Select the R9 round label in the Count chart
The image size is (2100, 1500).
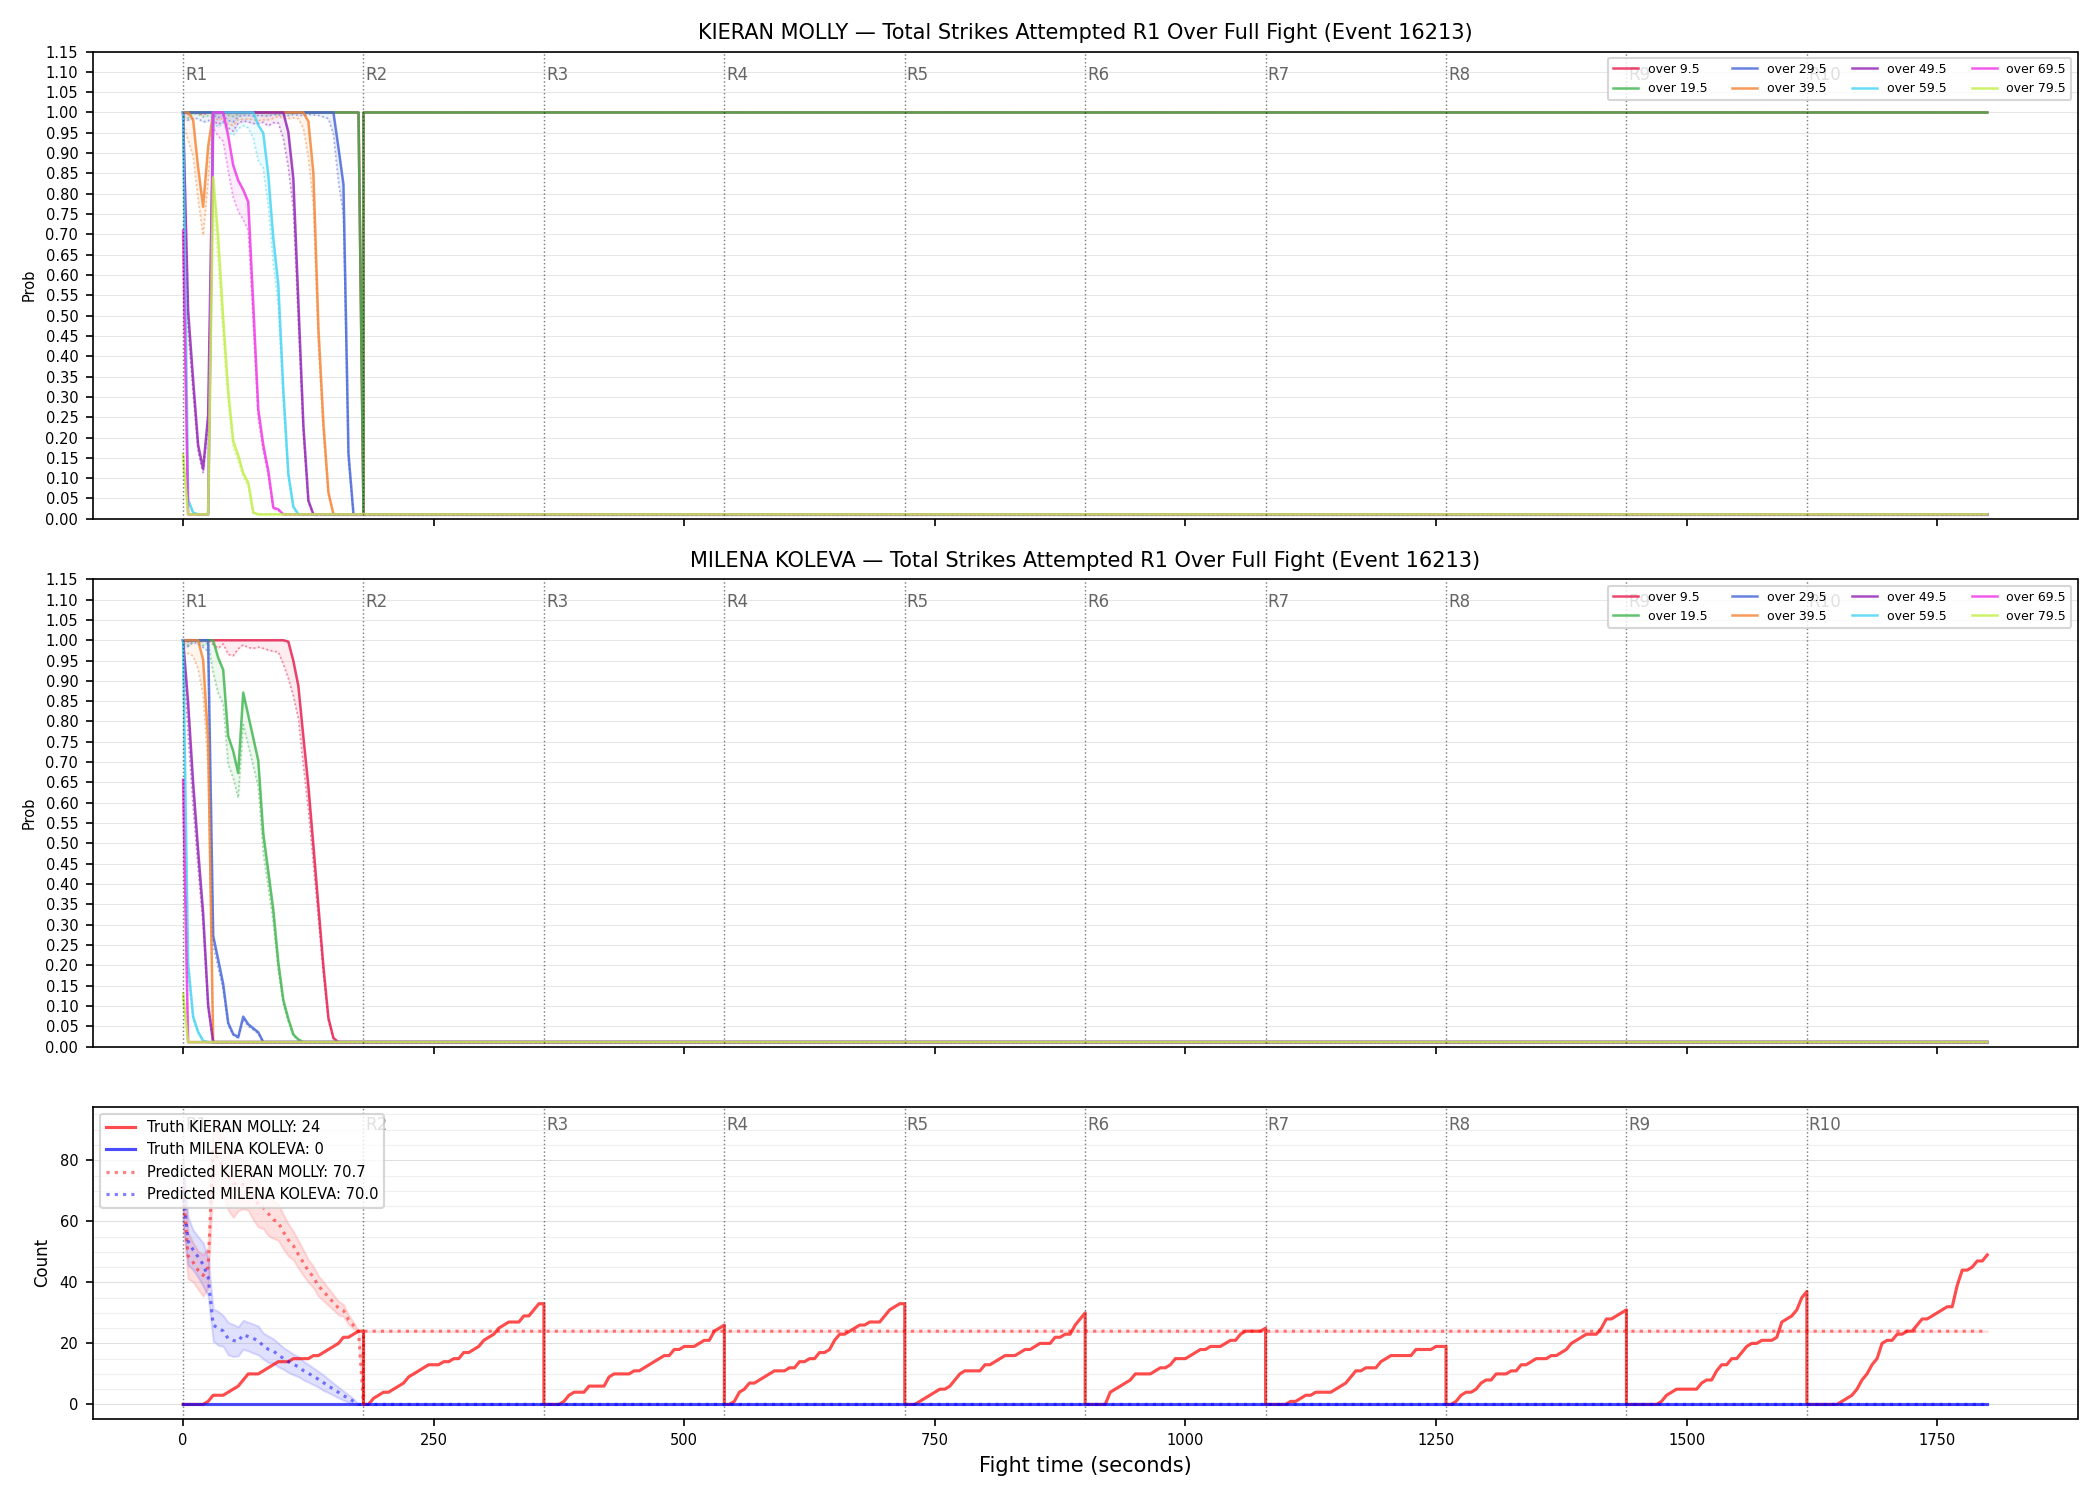pyautogui.click(x=1639, y=1124)
